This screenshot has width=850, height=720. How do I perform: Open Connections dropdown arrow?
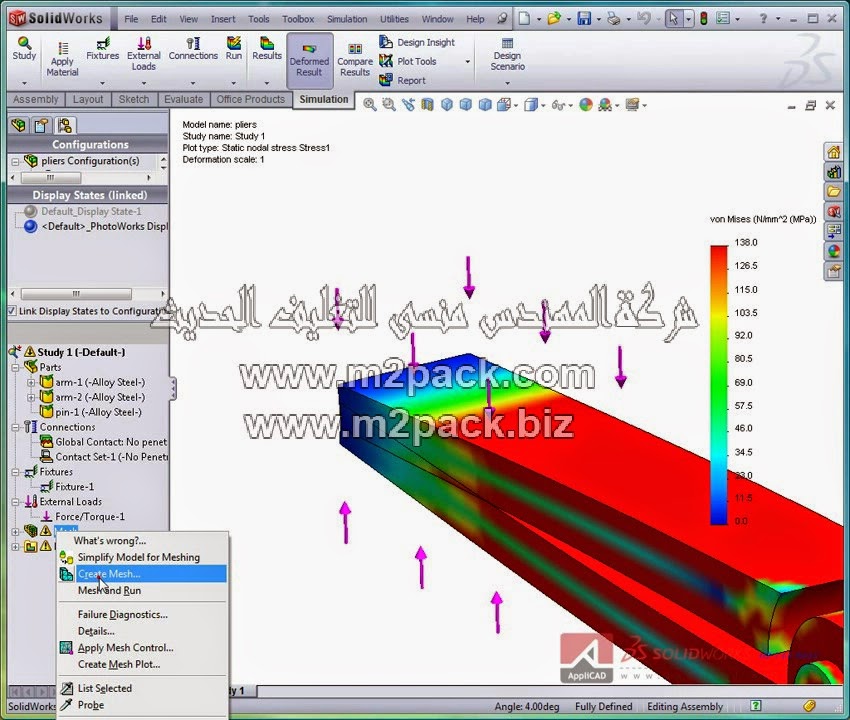click(x=193, y=83)
